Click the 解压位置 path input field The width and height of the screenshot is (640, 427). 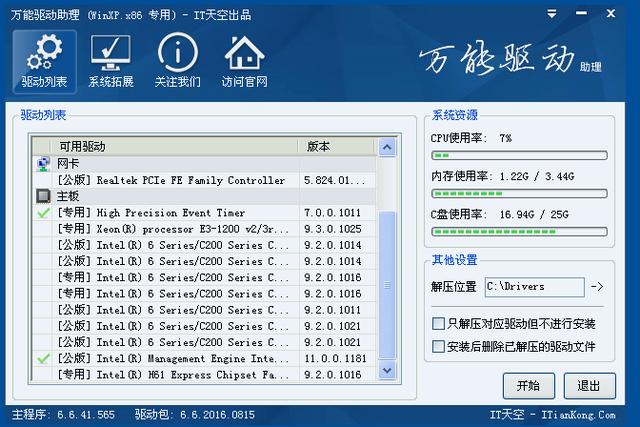pyautogui.click(x=535, y=287)
